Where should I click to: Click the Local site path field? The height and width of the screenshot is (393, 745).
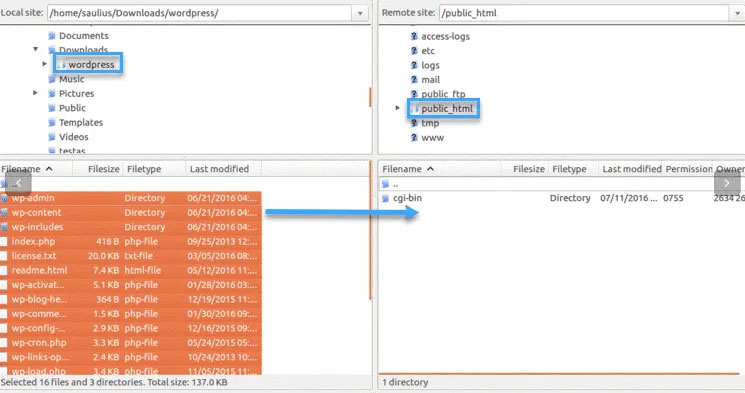200,13
